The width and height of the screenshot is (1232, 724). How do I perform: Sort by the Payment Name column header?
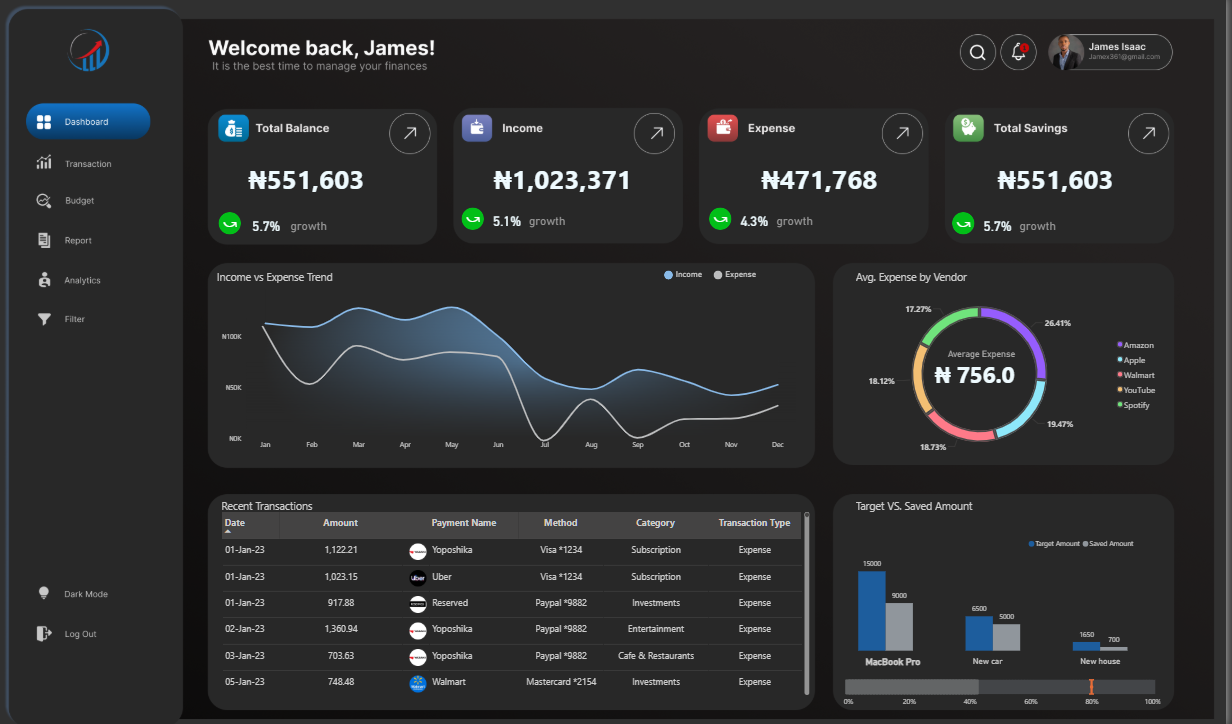pos(464,523)
